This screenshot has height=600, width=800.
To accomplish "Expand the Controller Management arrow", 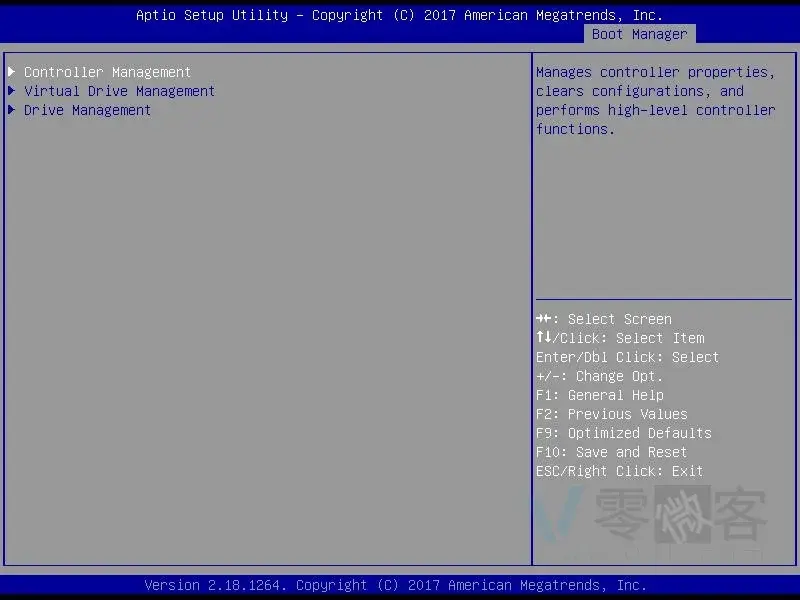I will coord(12,72).
